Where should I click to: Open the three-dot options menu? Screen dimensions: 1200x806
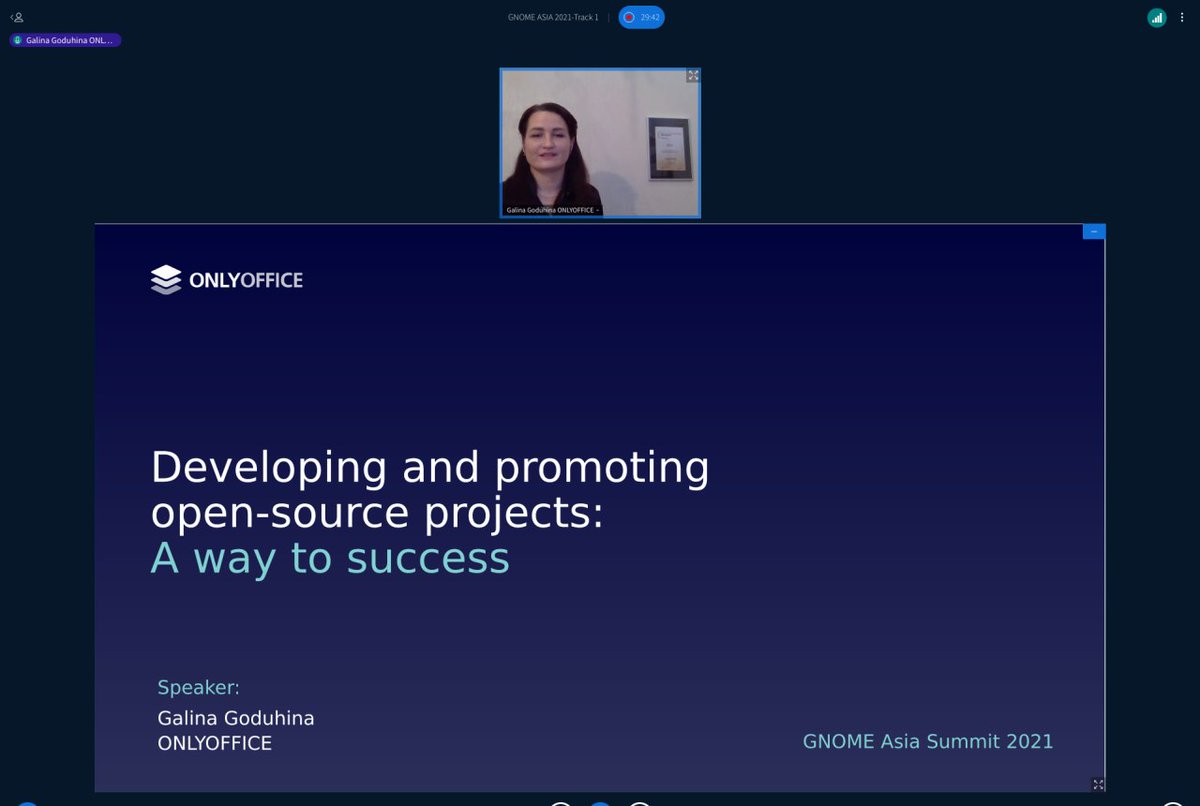point(1181,17)
